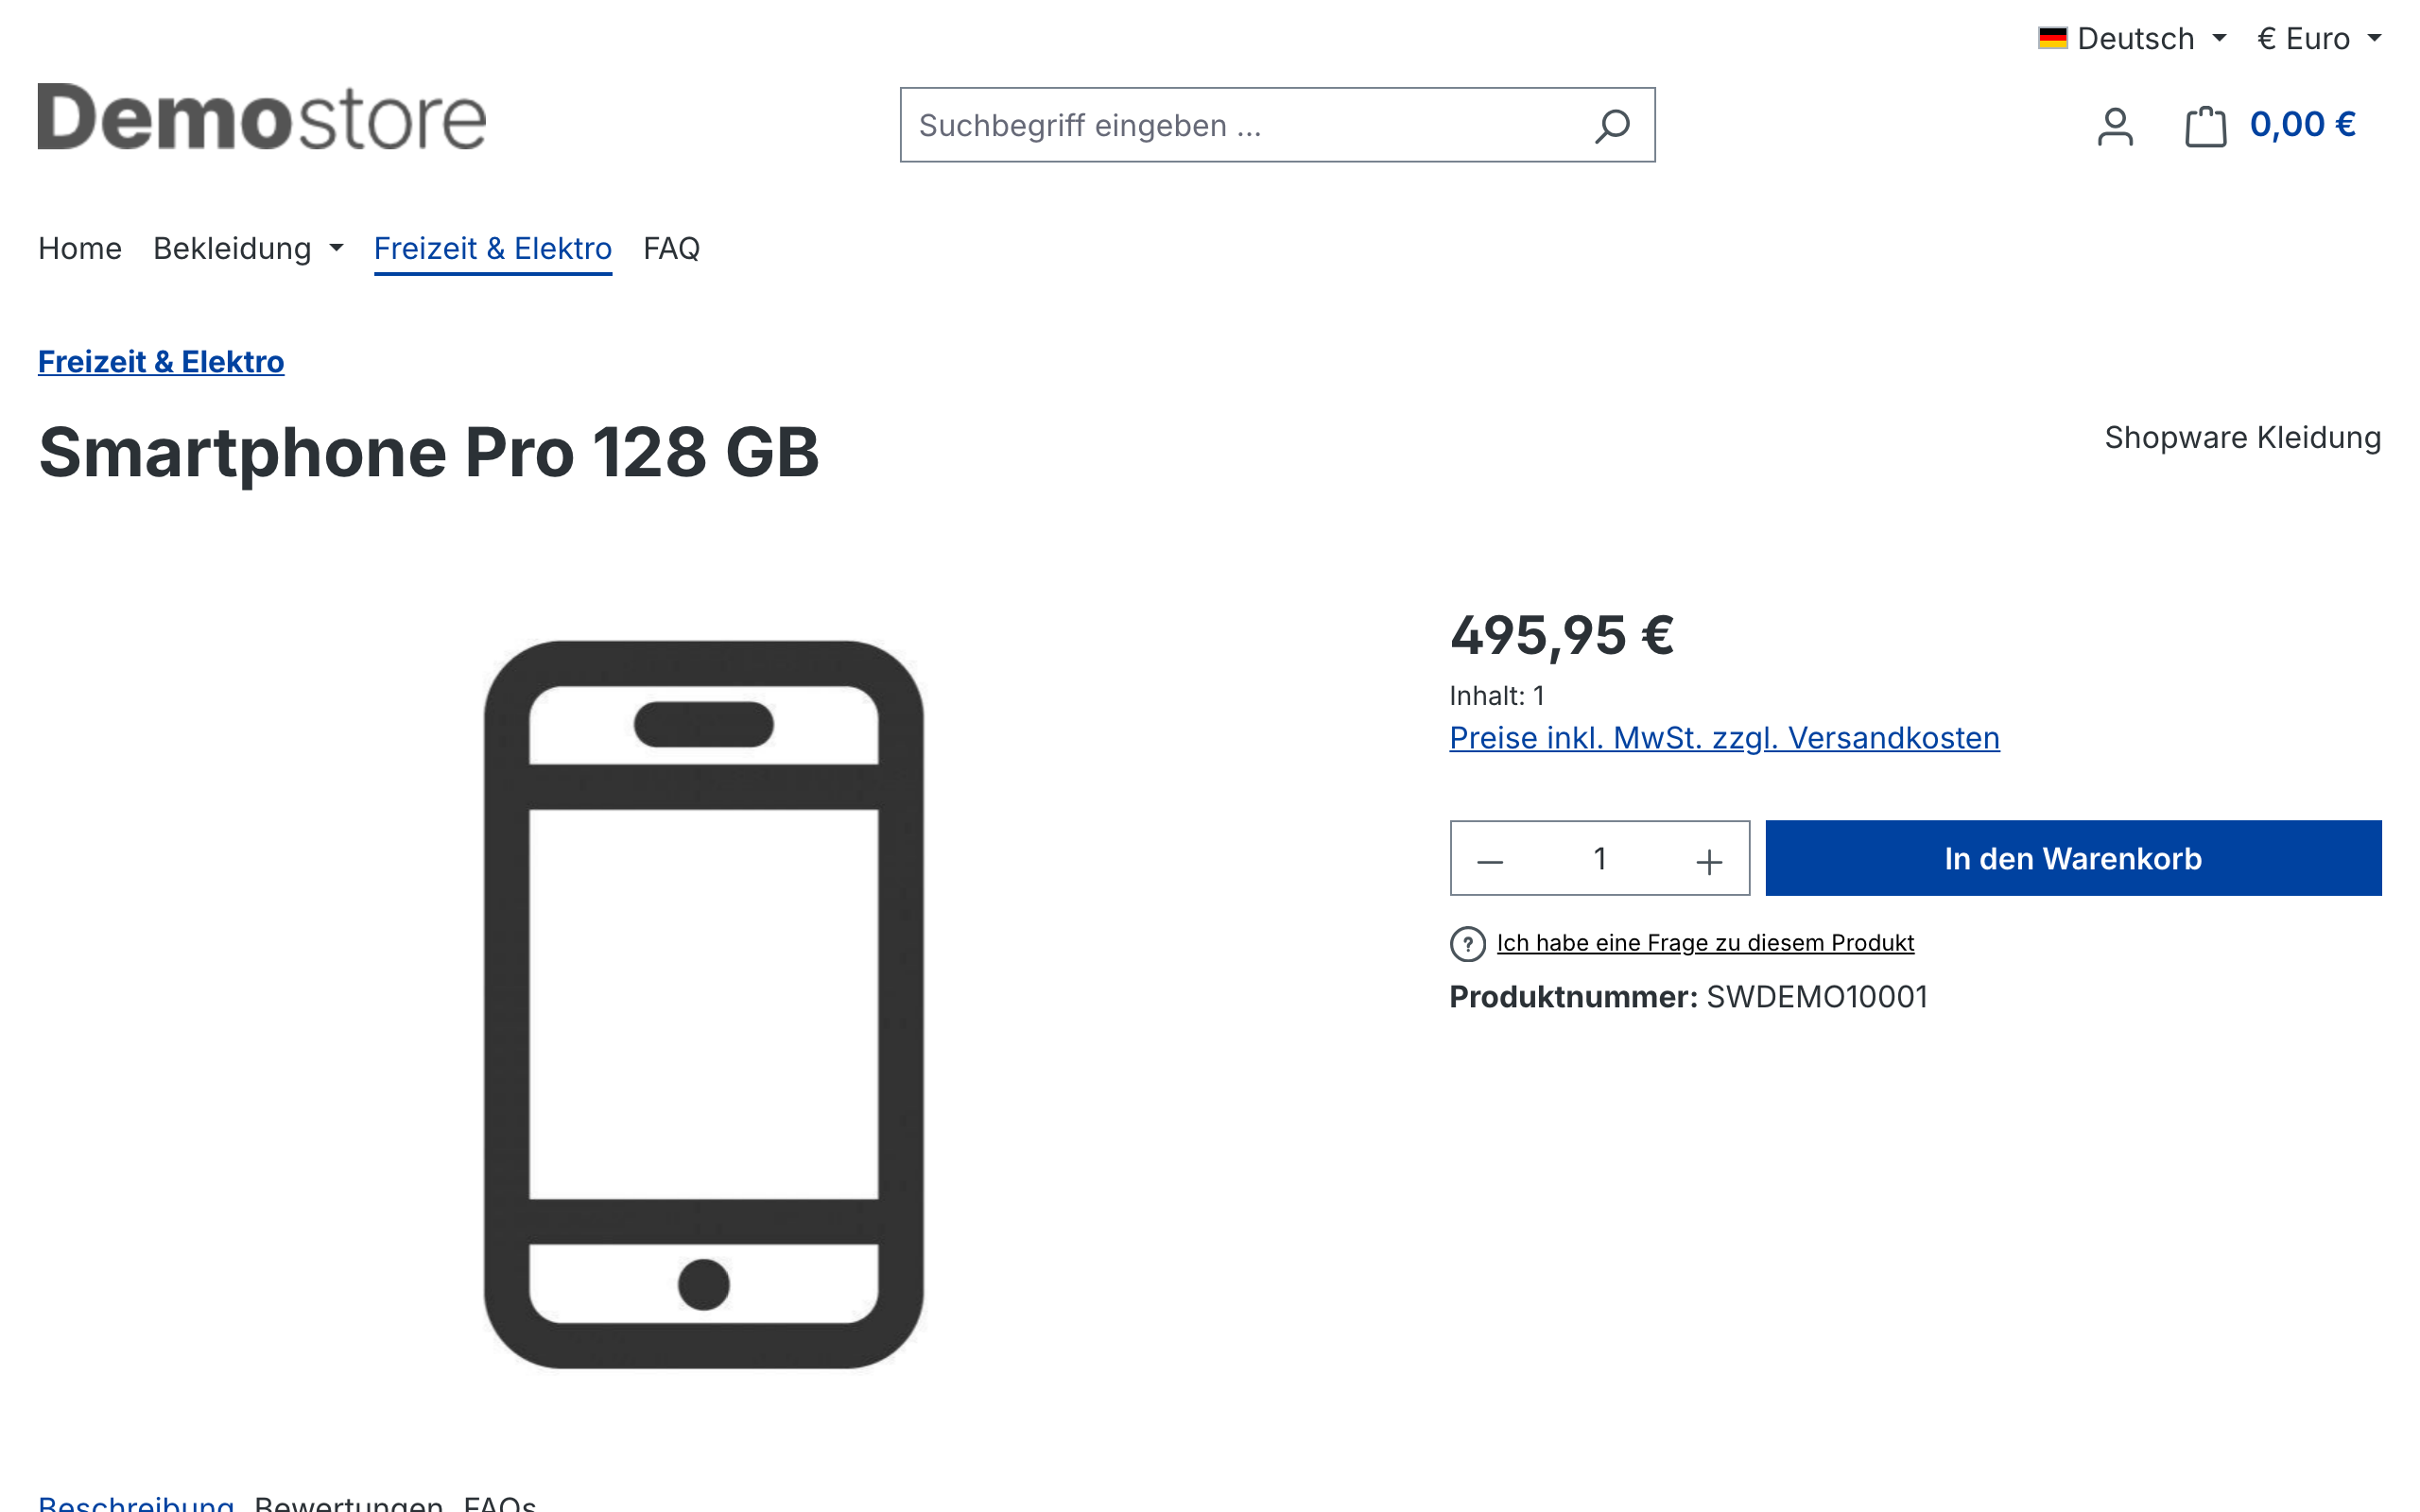2420x1512 pixels.
Task: Click the German flag icon
Action: click(x=2052, y=39)
